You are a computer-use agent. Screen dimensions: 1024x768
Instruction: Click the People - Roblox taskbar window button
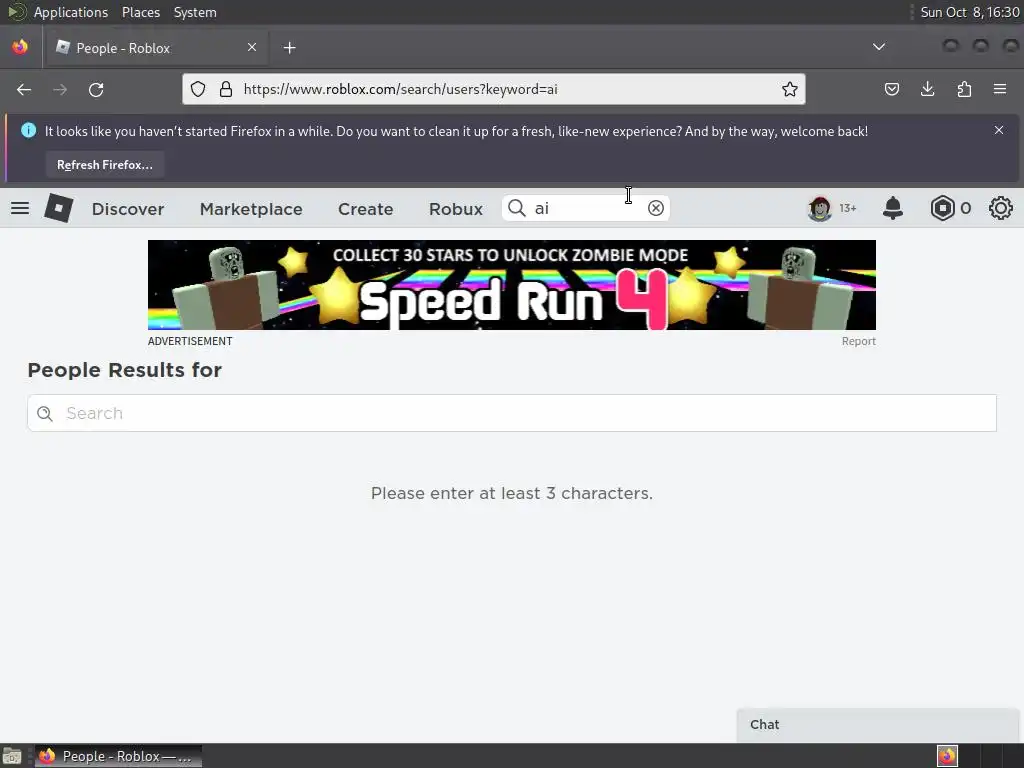tap(118, 756)
